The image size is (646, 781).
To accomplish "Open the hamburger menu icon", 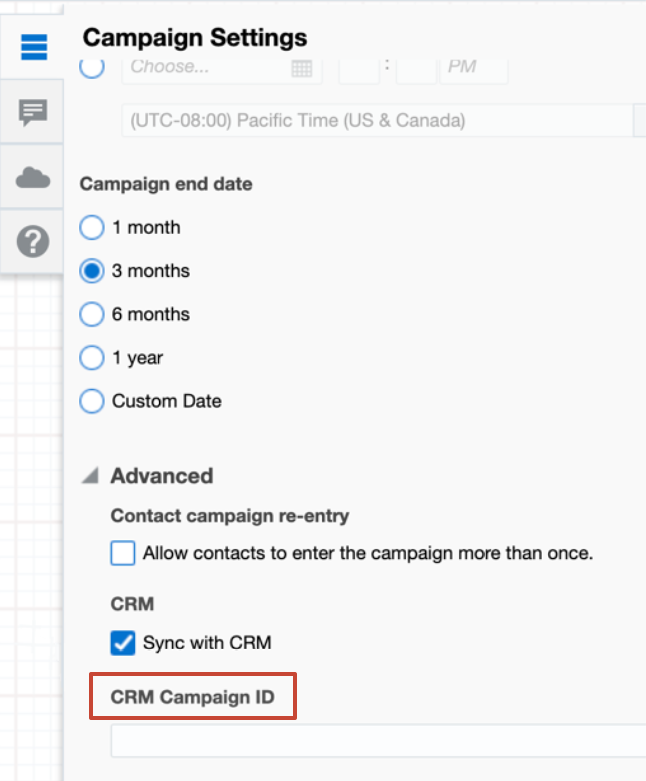I will [34, 47].
